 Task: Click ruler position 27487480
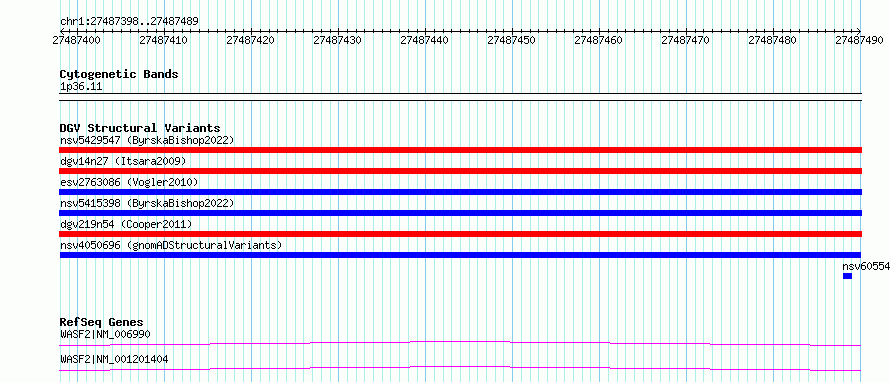(x=773, y=40)
